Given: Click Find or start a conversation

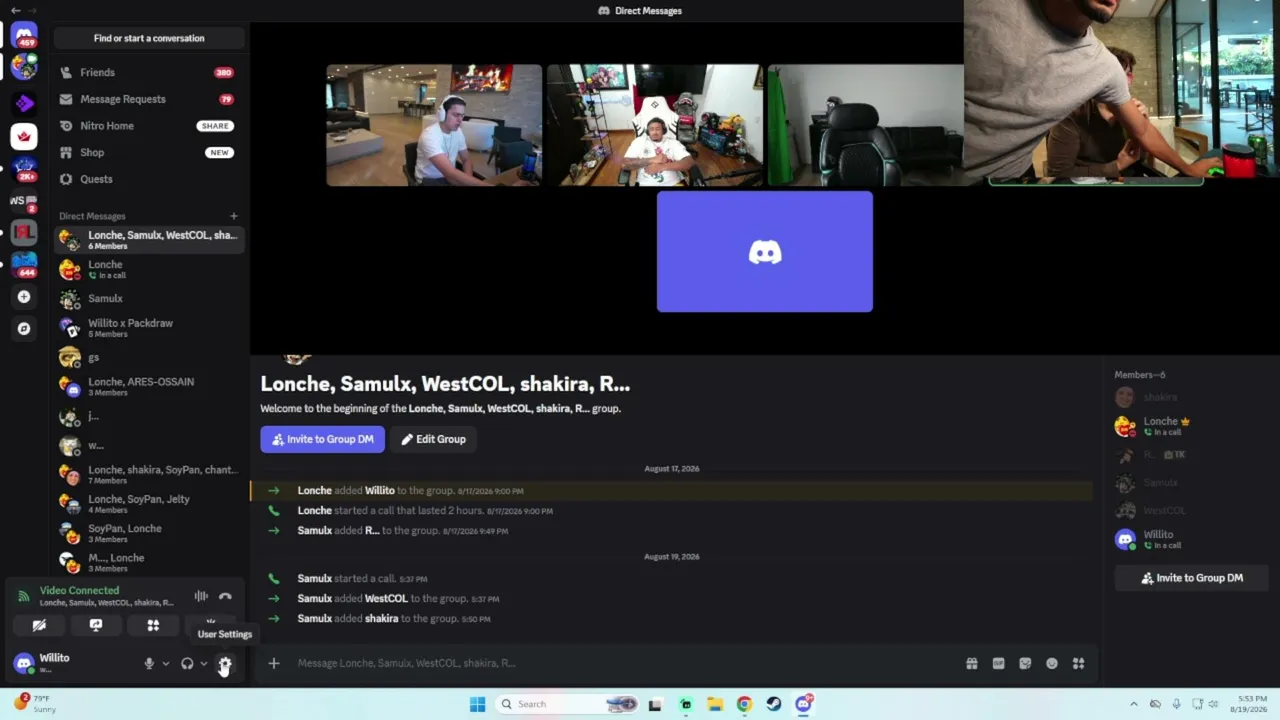Looking at the screenshot, I should pyautogui.click(x=149, y=38).
